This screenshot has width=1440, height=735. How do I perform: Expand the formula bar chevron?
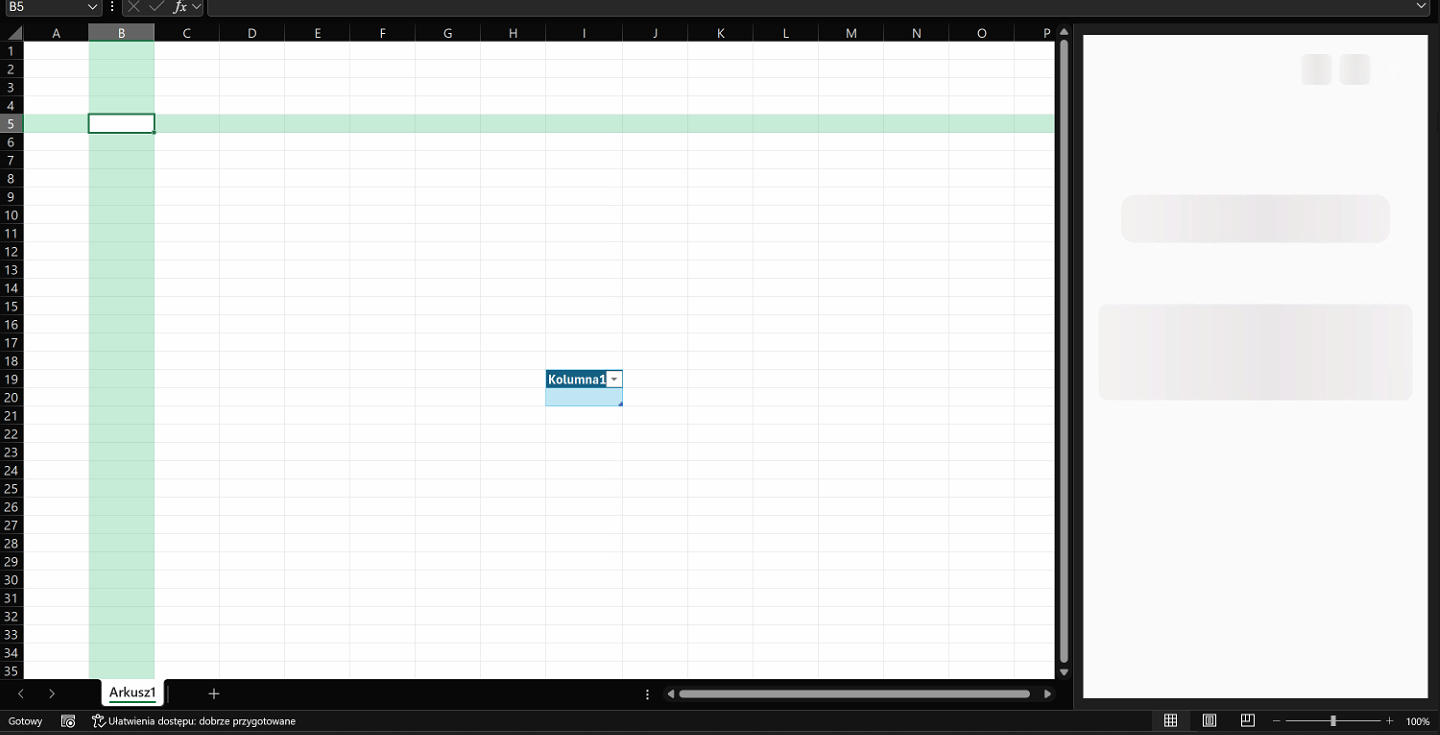click(x=1422, y=7)
